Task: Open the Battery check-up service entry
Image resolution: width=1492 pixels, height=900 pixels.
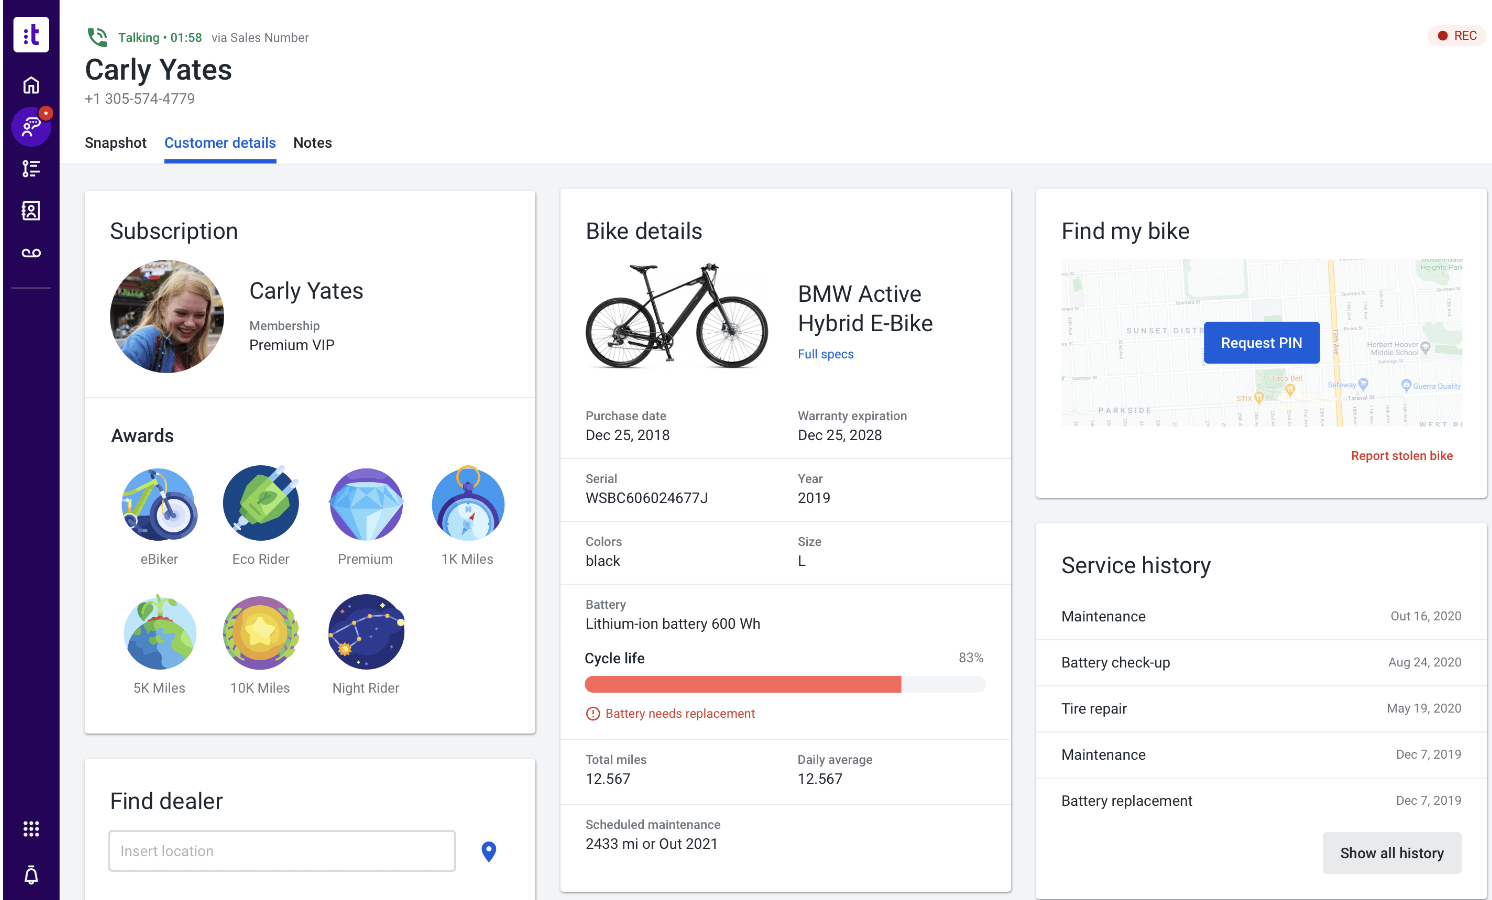Action: click(x=1262, y=663)
